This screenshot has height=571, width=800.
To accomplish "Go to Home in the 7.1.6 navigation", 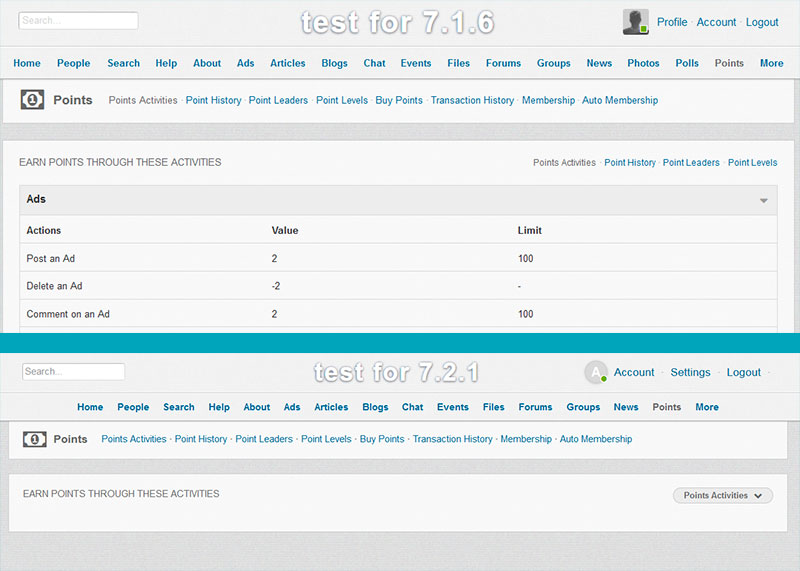I will (x=27, y=63).
